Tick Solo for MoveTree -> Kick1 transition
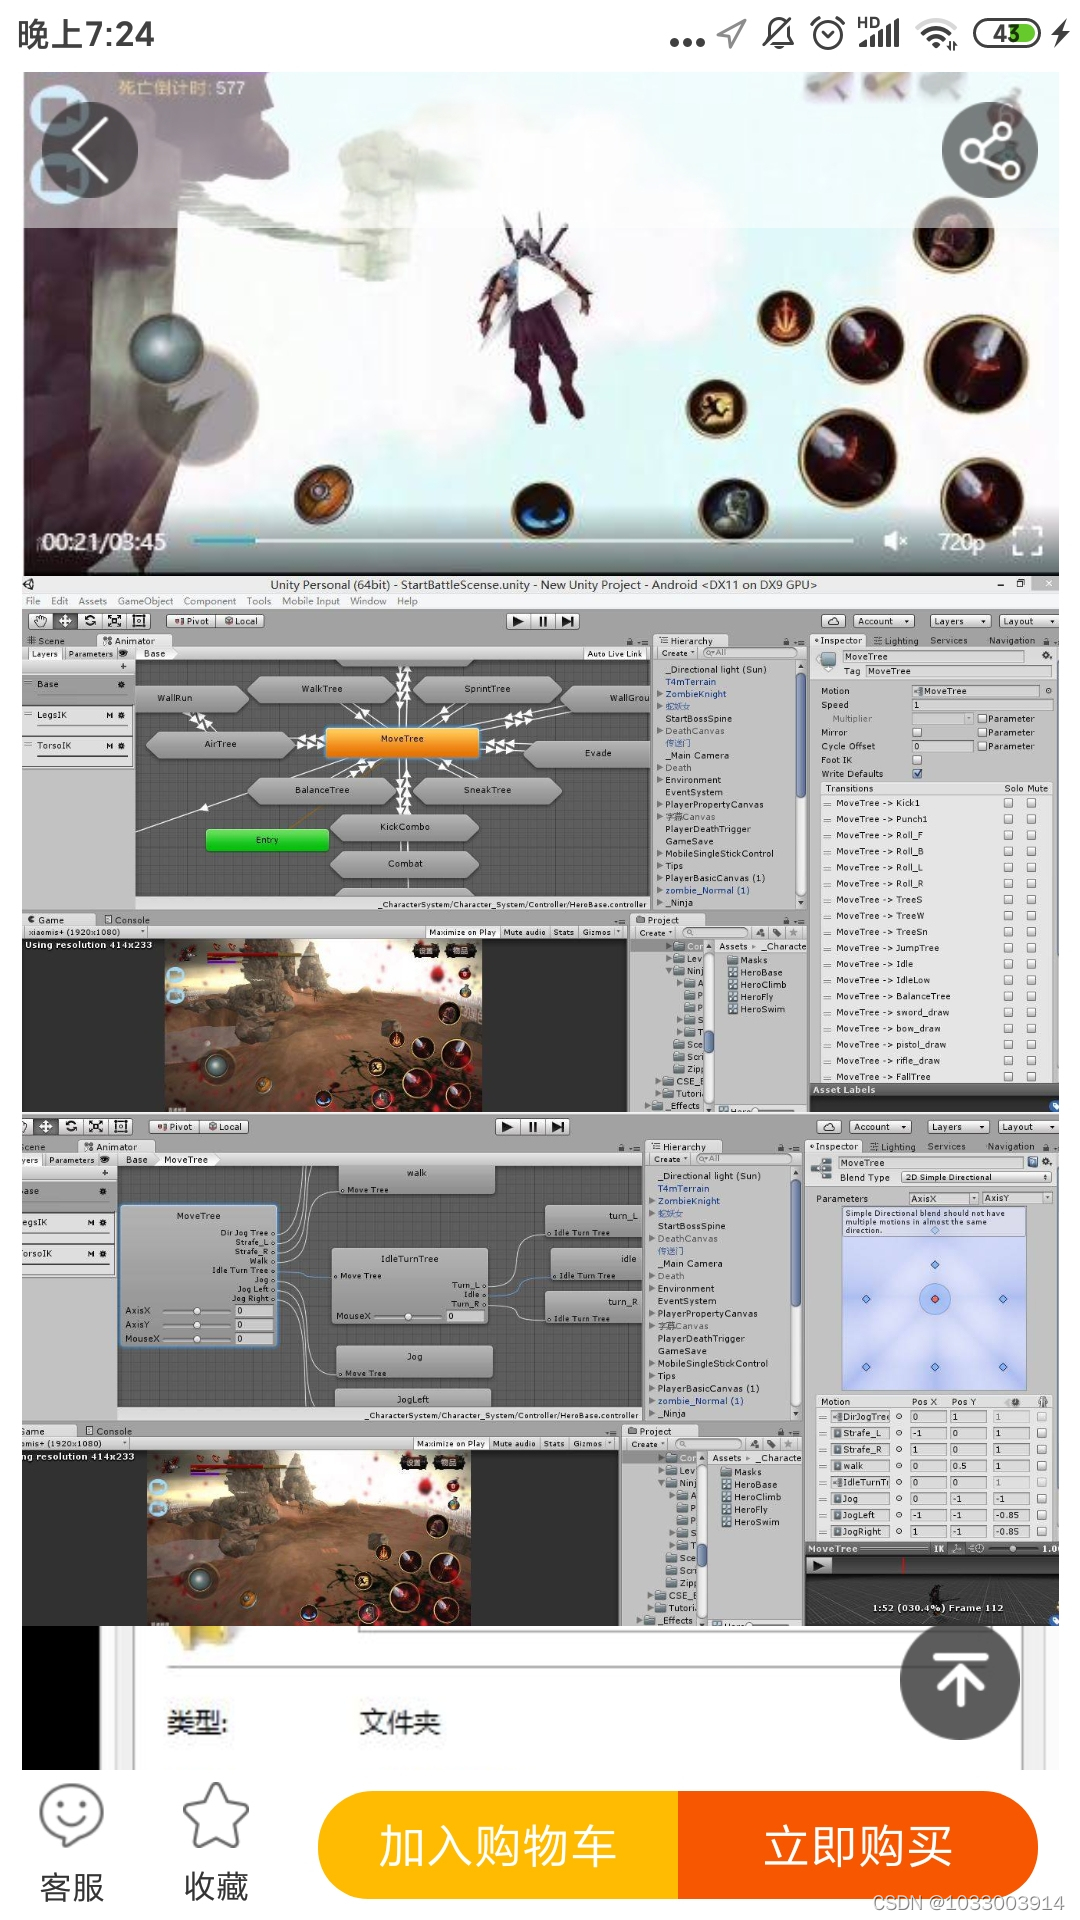Viewport: 1080px width, 1920px height. 1008,803
